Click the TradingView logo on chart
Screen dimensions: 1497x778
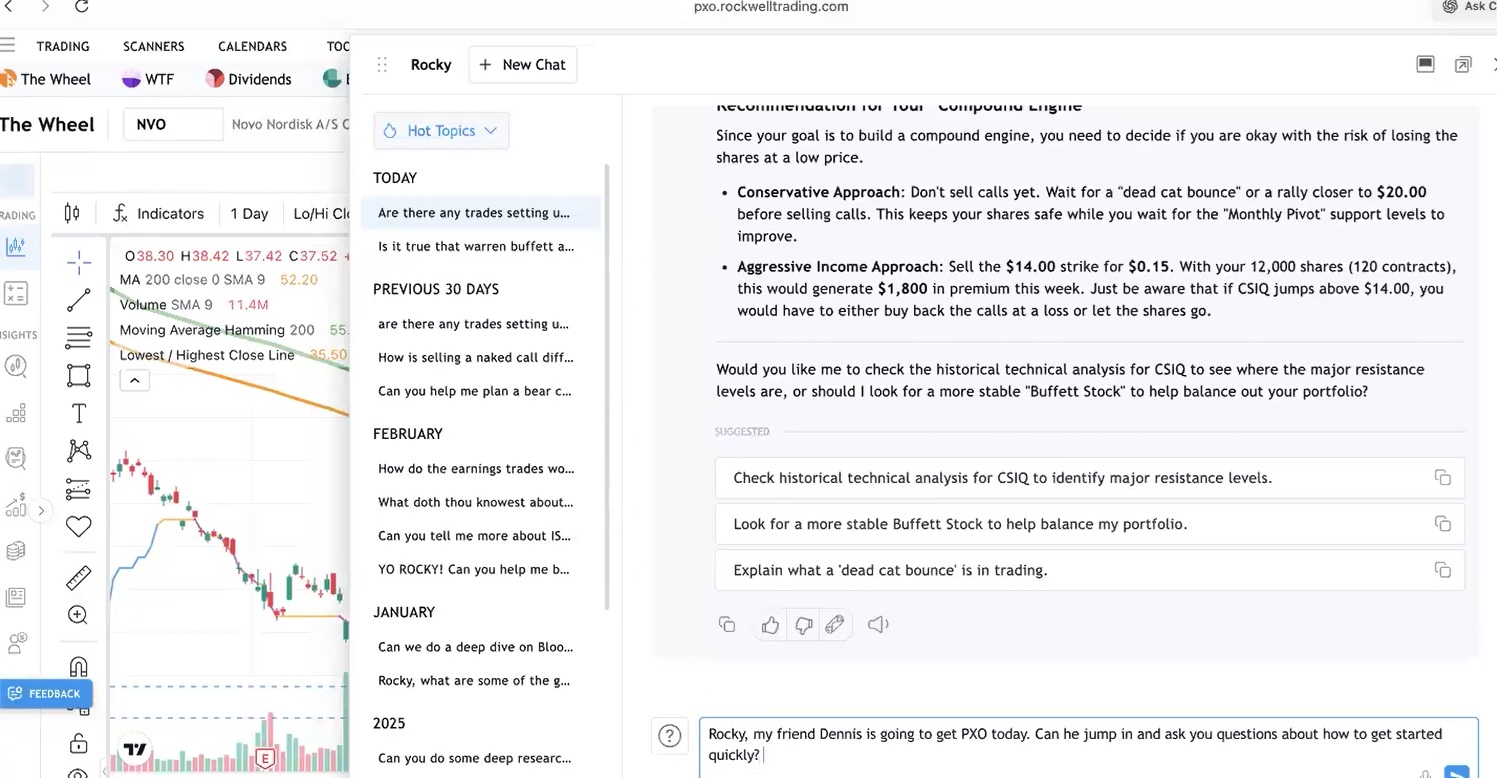(x=135, y=749)
